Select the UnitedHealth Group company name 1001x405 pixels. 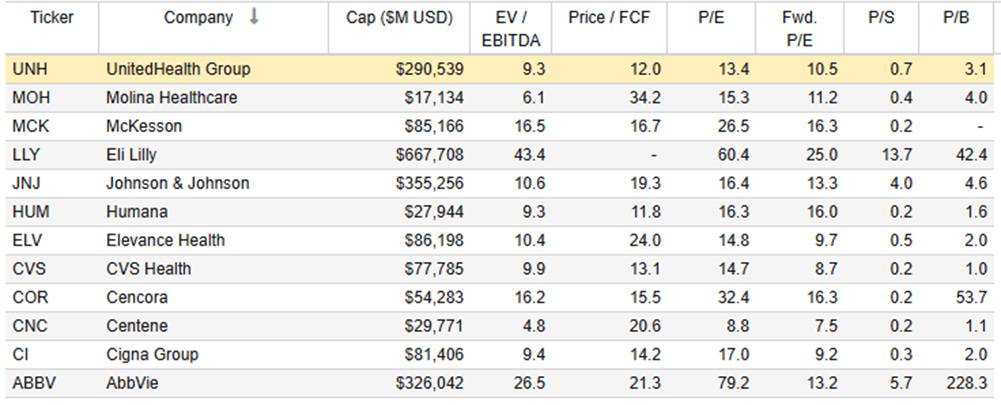point(178,69)
